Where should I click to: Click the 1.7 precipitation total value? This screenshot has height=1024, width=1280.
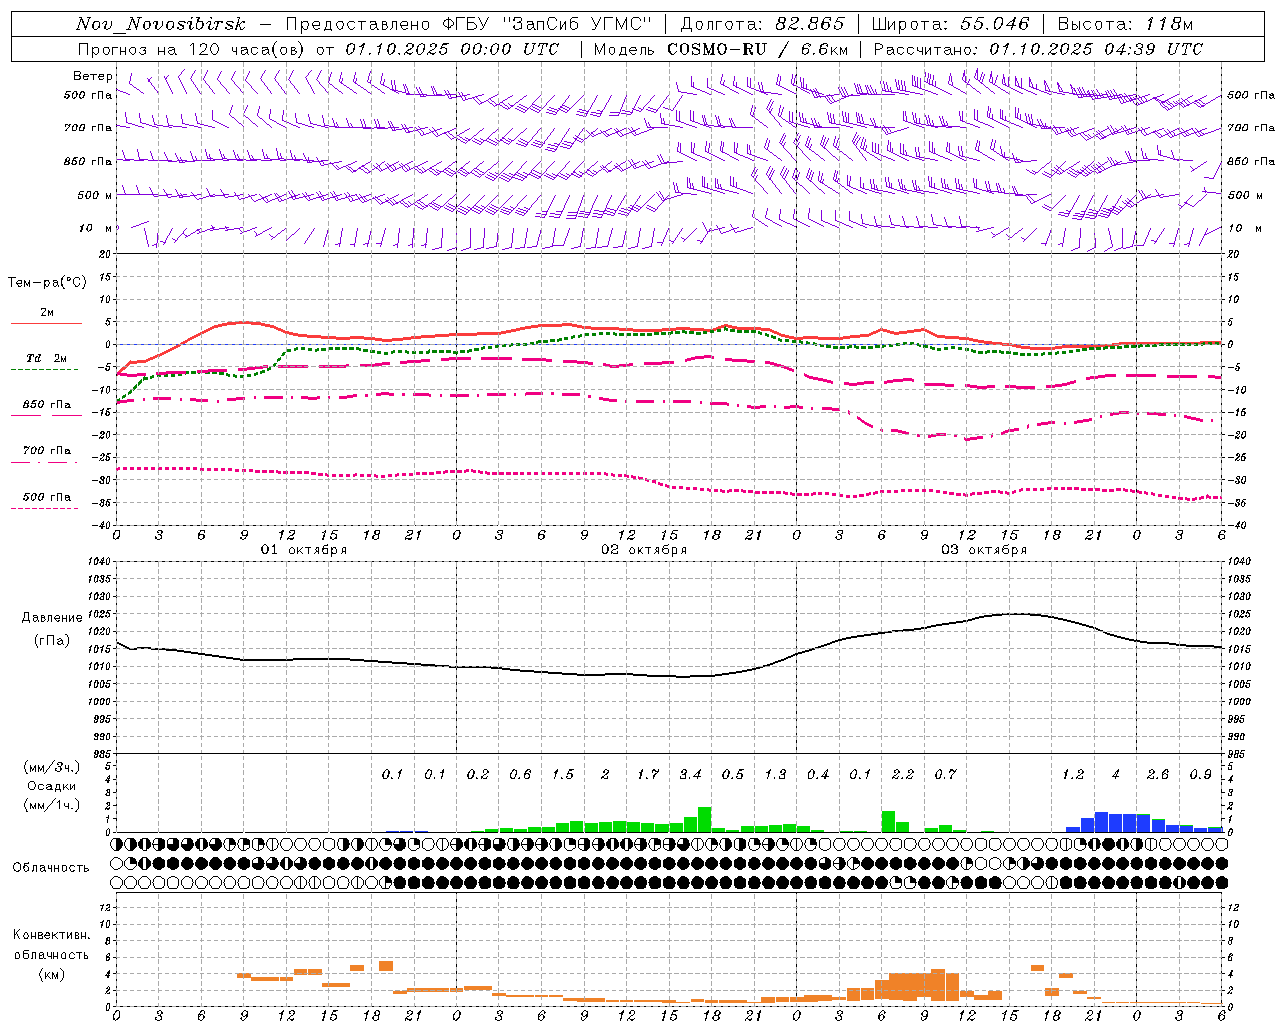[x=648, y=774]
